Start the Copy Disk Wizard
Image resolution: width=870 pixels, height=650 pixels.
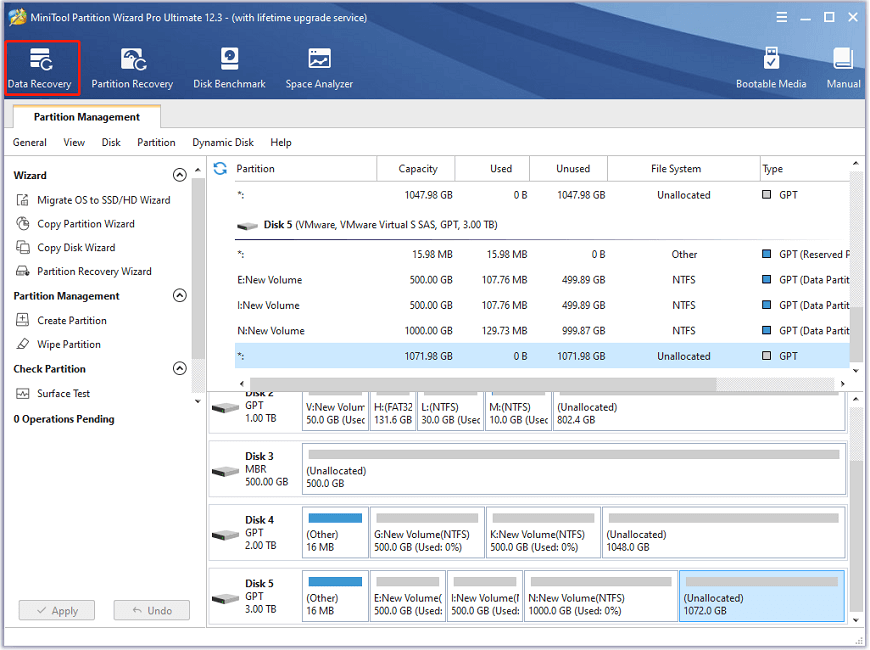66,248
